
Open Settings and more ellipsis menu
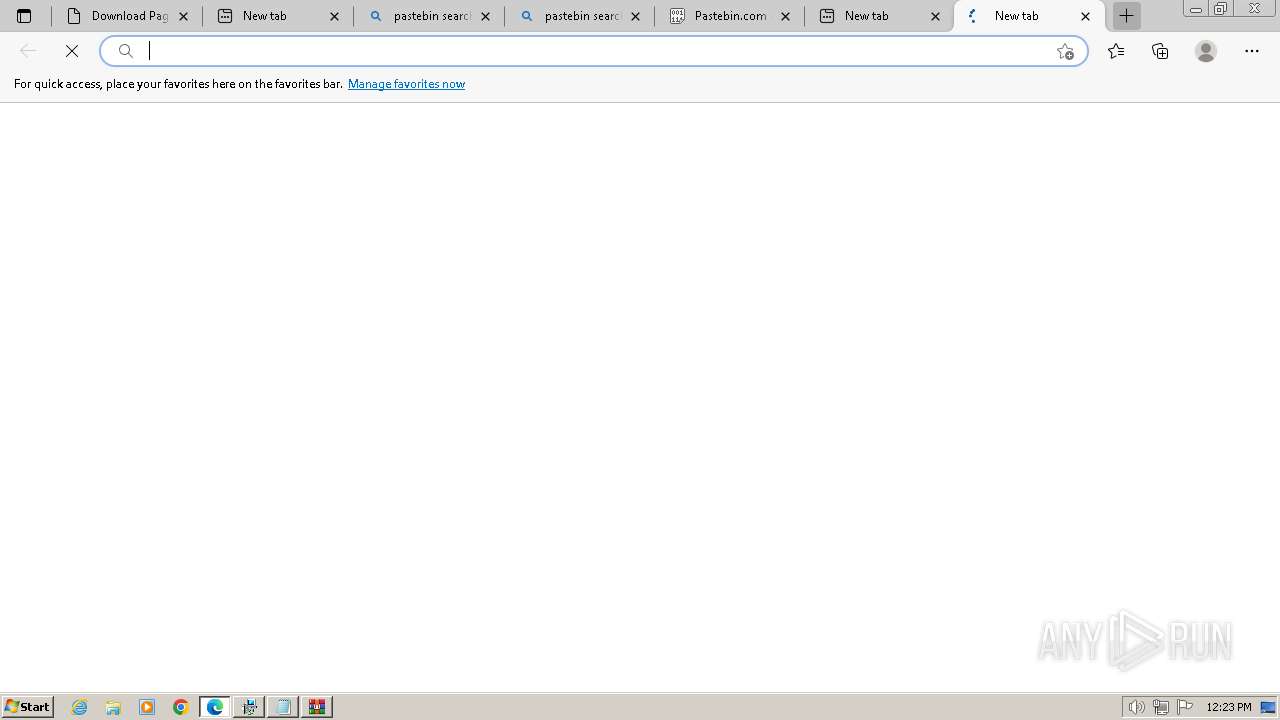point(1252,51)
